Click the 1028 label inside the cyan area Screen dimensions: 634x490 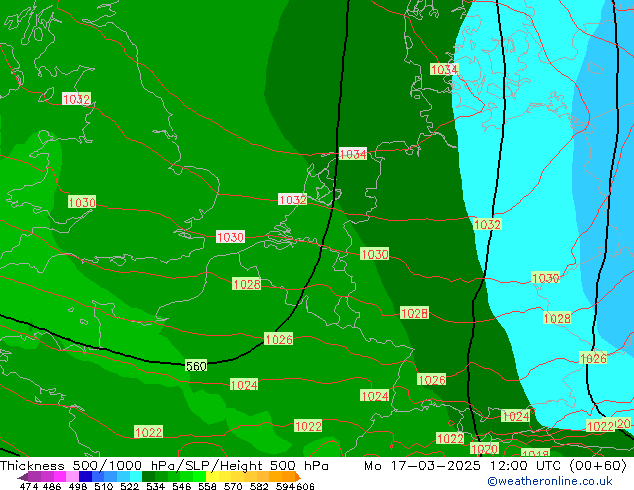coord(557,319)
